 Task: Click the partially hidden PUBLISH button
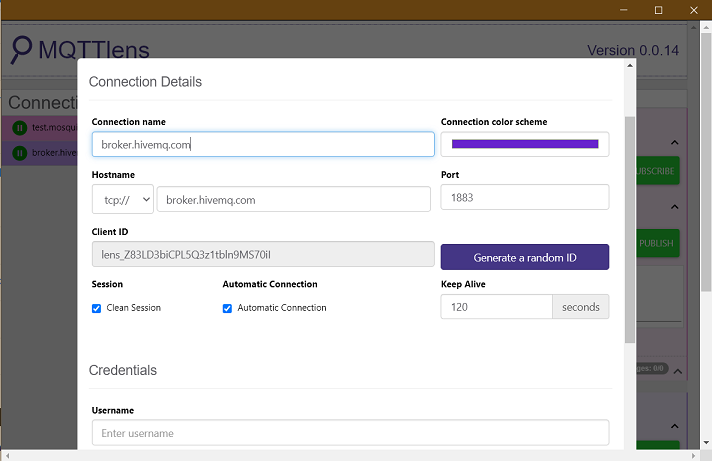(658, 243)
